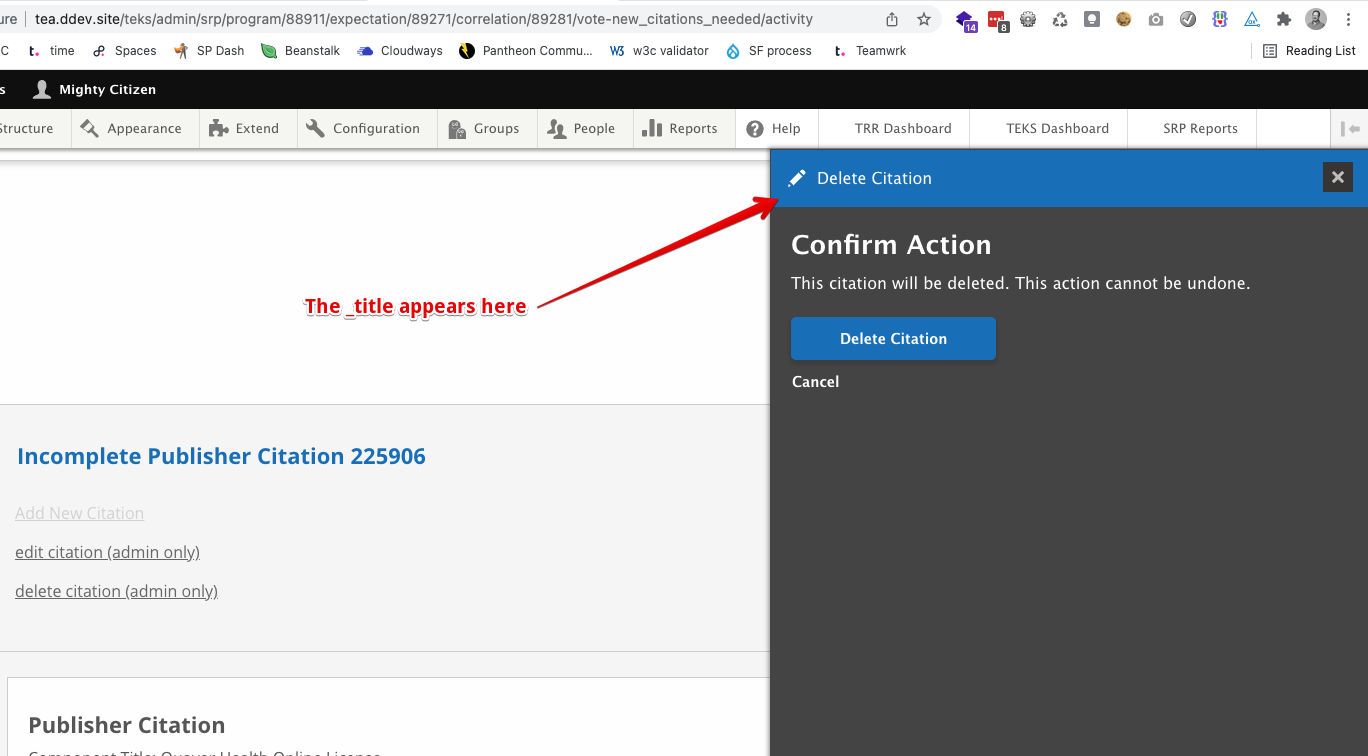
Task: Click the Mighty Citizen user menu
Action: pos(94,90)
